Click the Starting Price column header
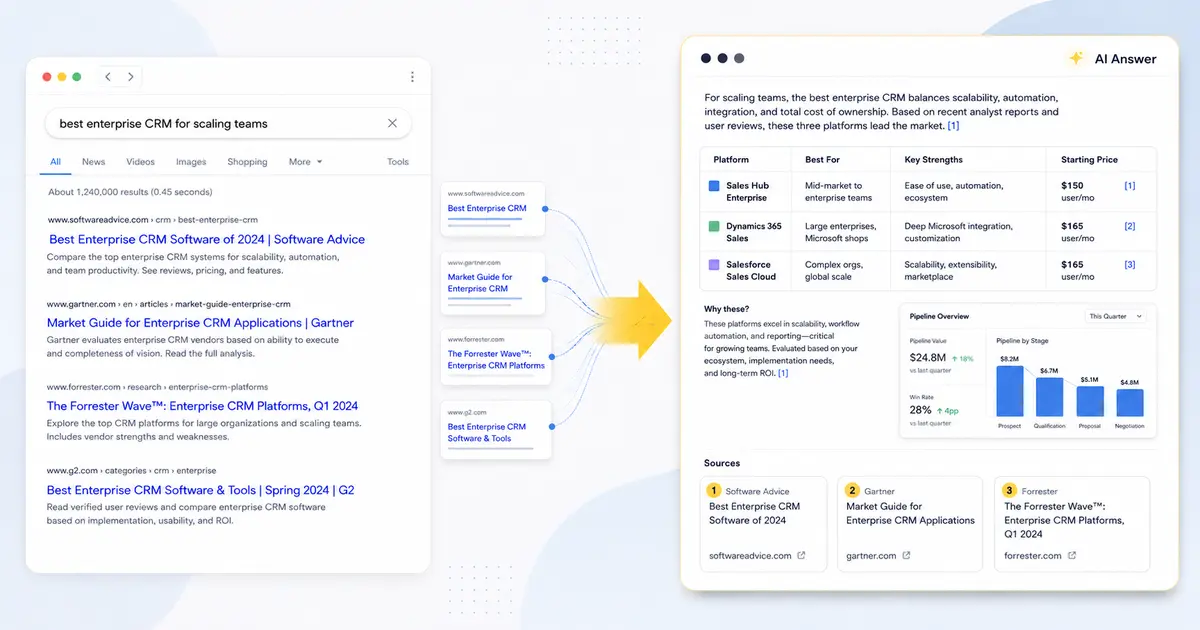Viewport: 1200px width, 630px height. 1089,160
